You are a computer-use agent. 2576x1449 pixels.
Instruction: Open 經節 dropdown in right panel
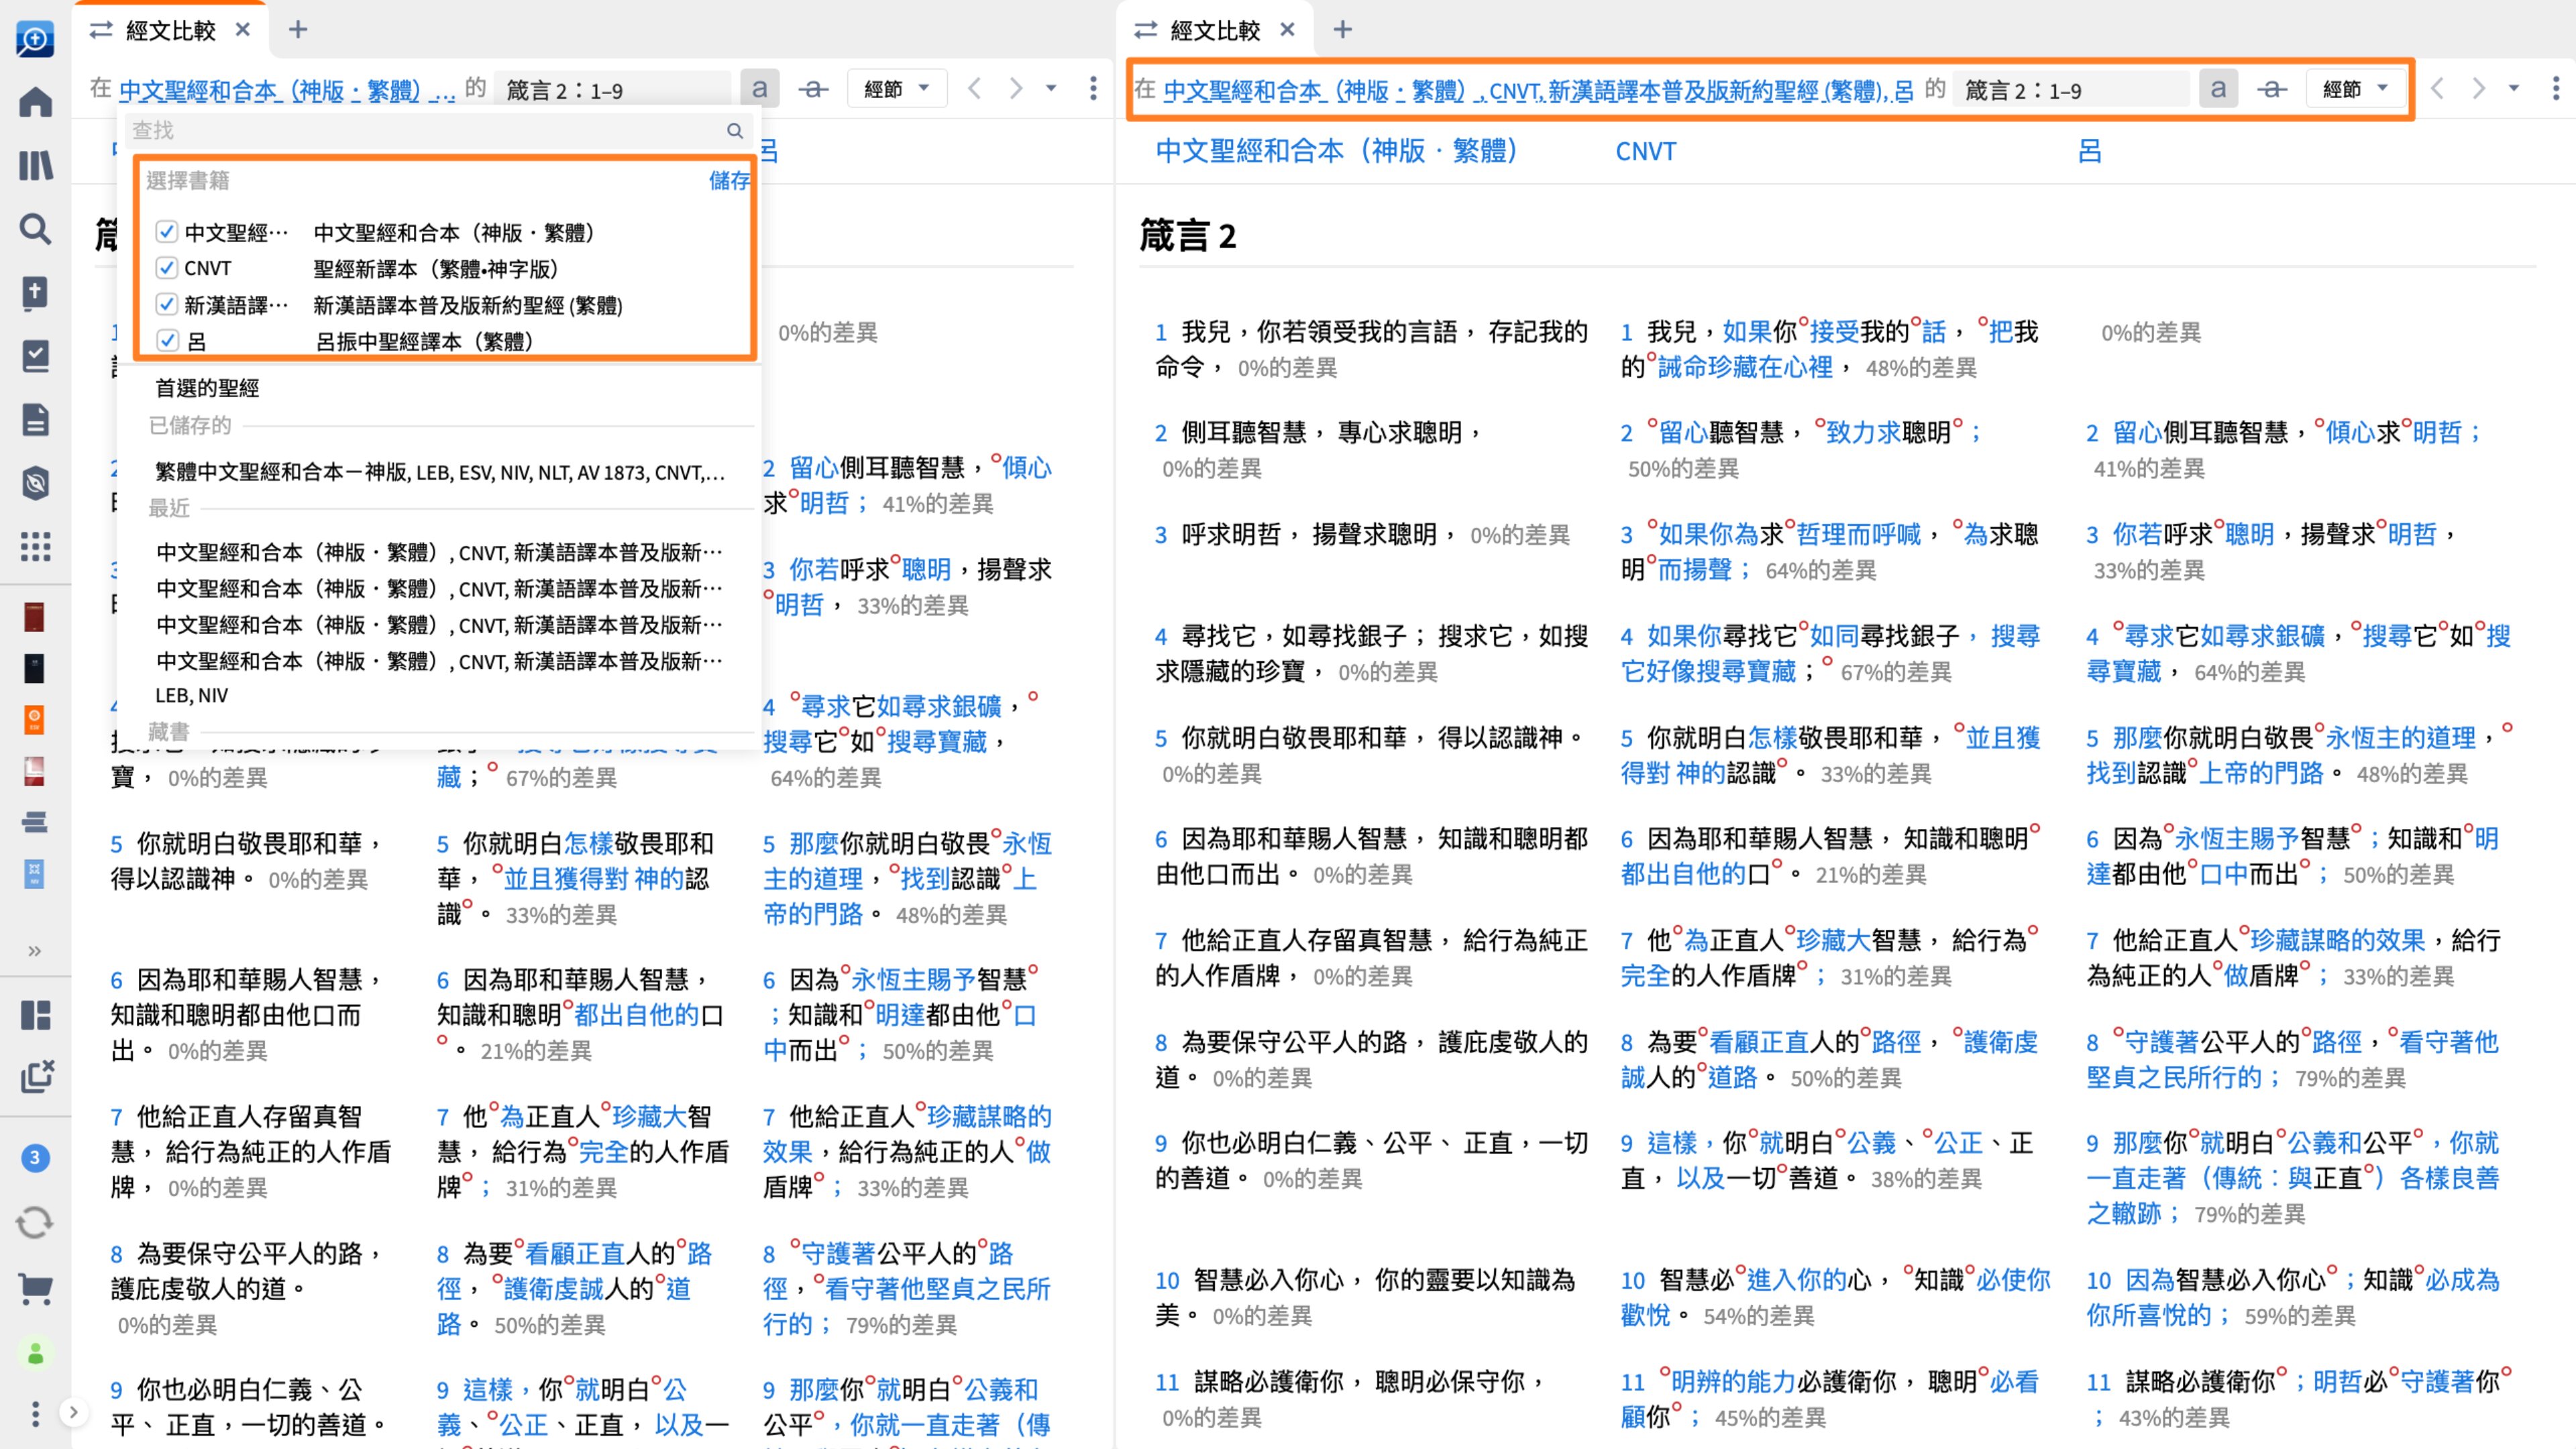tap(2355, 88)
